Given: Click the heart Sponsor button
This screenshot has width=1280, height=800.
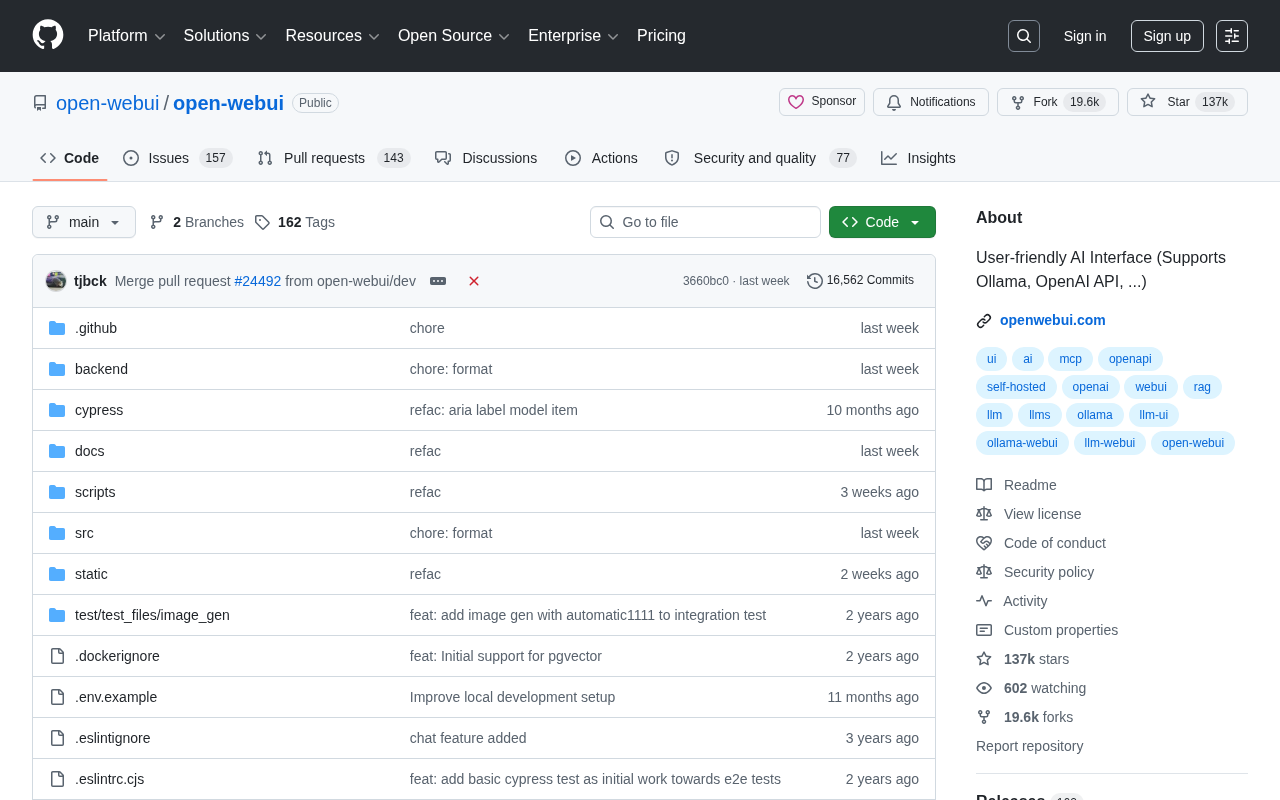Looking at the screenshot, I should (822, 102).
